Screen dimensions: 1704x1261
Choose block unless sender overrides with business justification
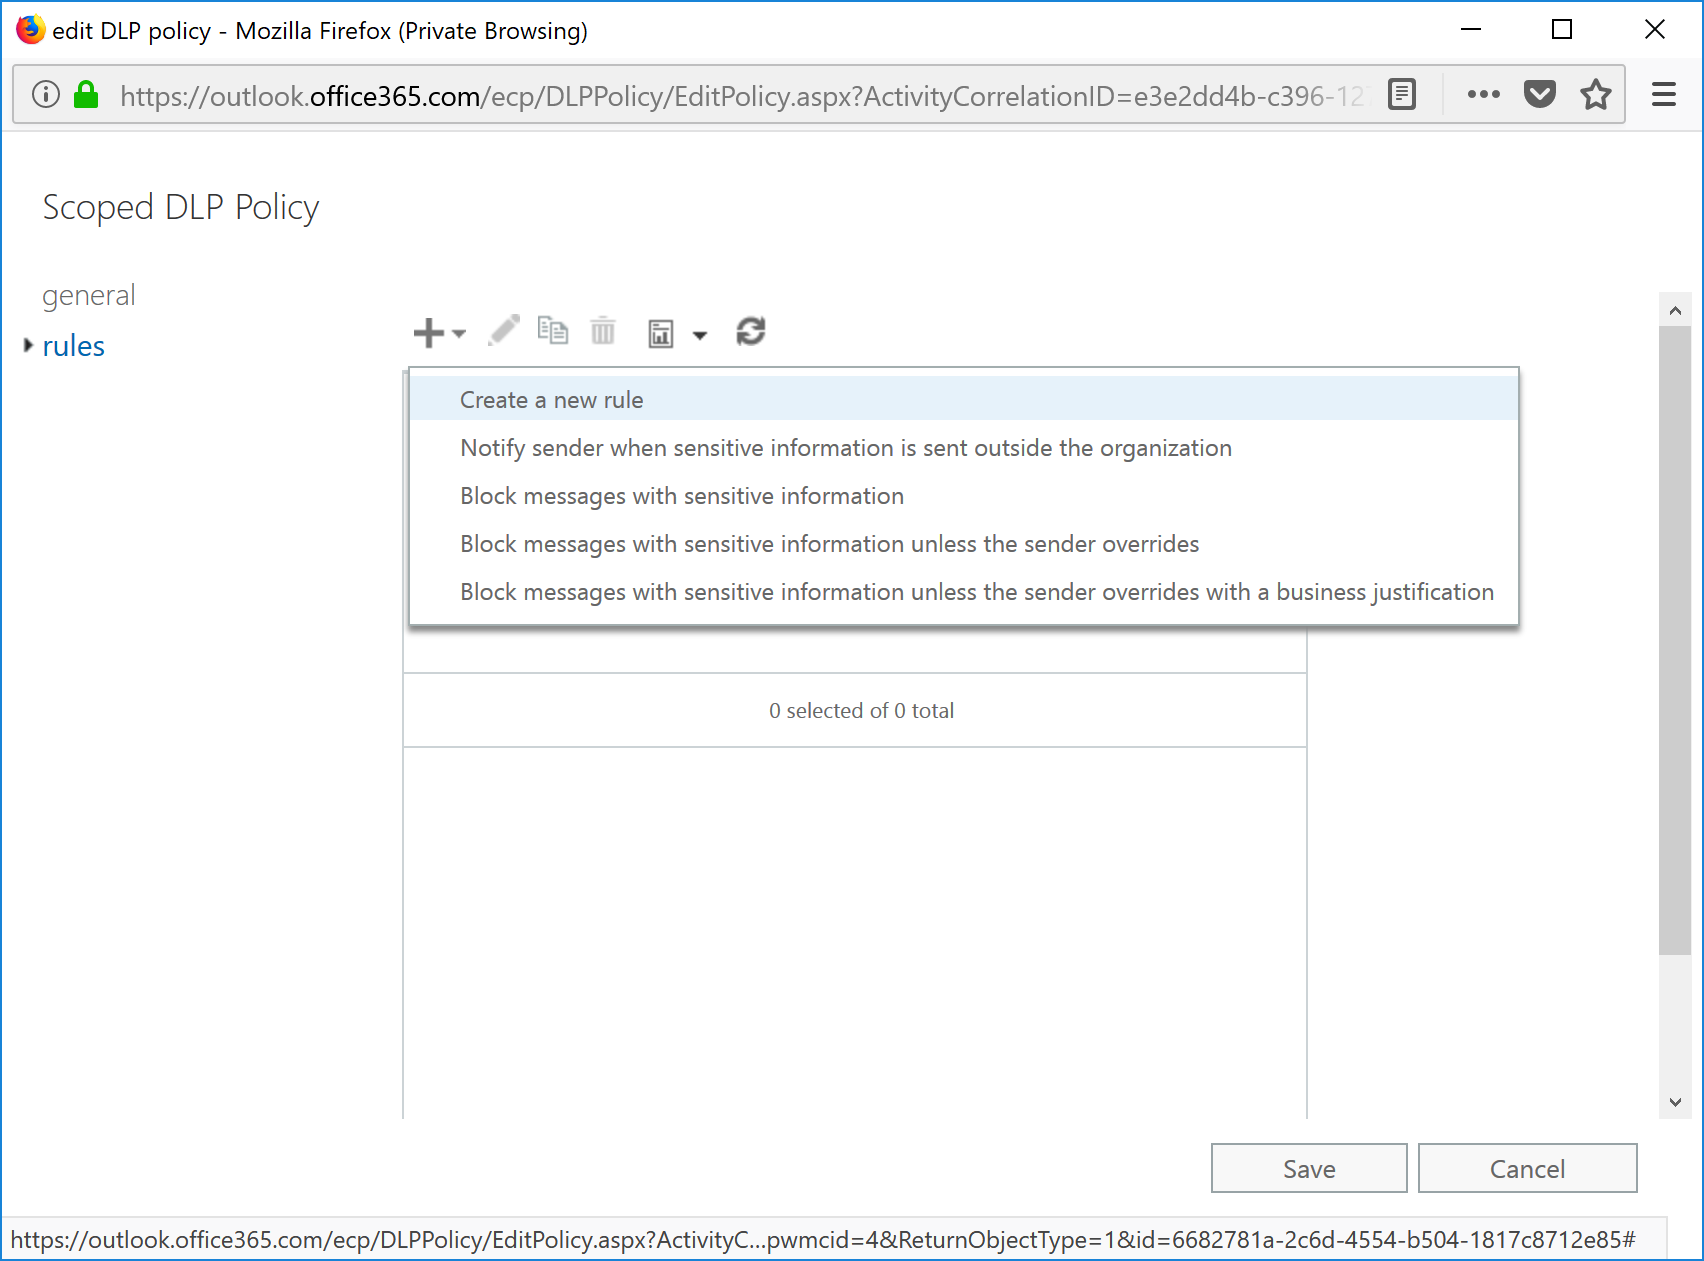click(x=976, y=592)
